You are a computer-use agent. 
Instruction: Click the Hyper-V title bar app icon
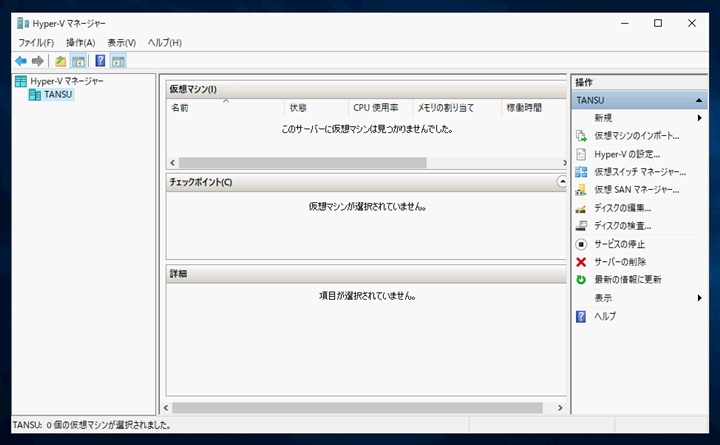pyautogui.click(x=23, y=23)
